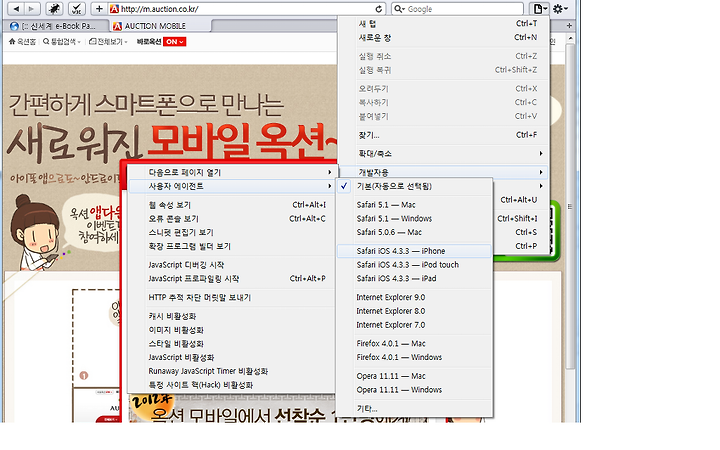Viewport: 720px width, 450px height.
Task: Choose 기타... user agent option
Action: coord(415,409)
